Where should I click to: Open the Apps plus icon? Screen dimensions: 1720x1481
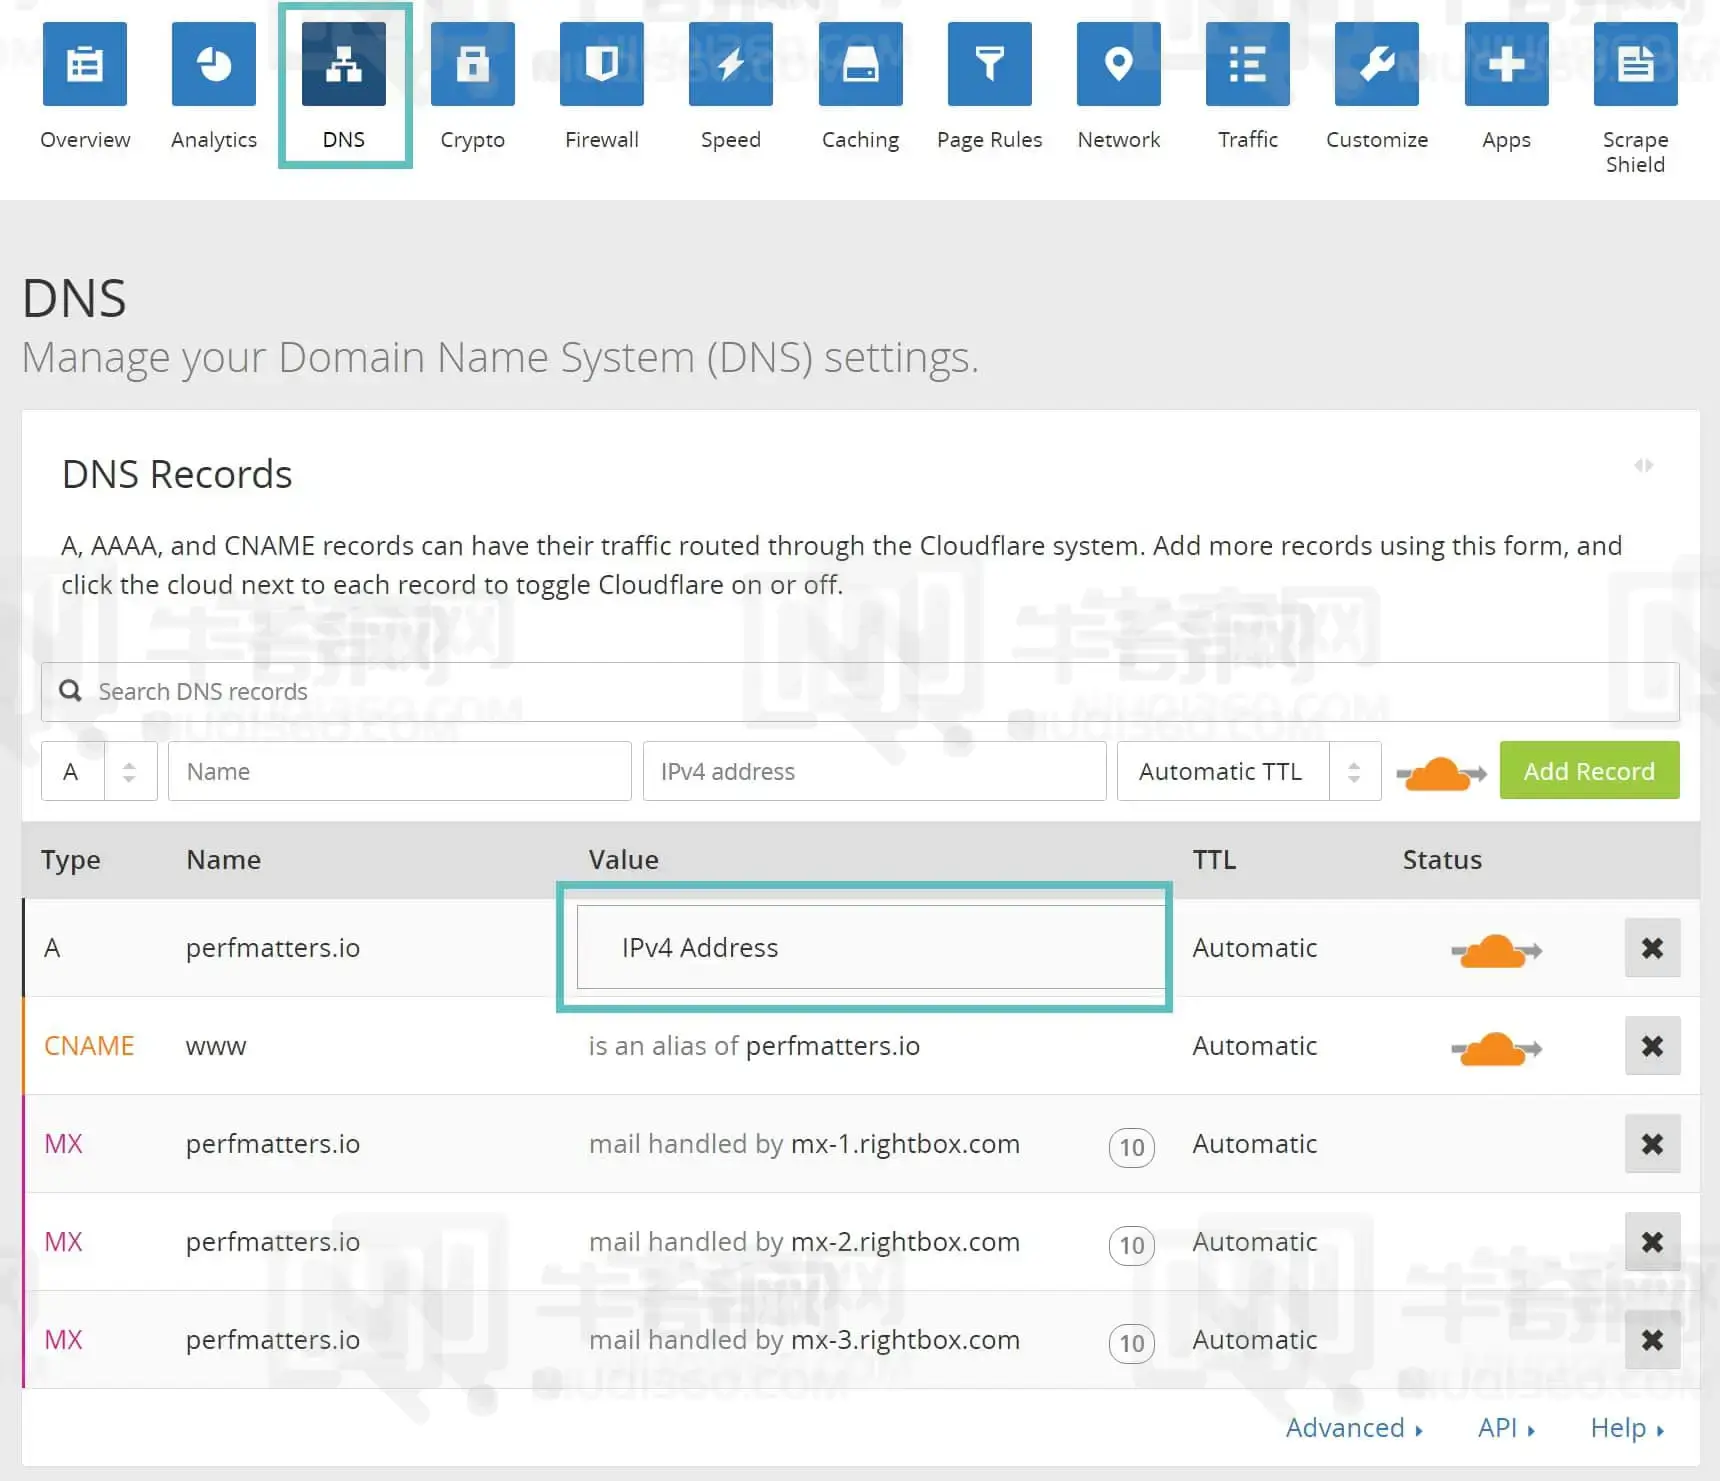click(x=1507, y=64)
